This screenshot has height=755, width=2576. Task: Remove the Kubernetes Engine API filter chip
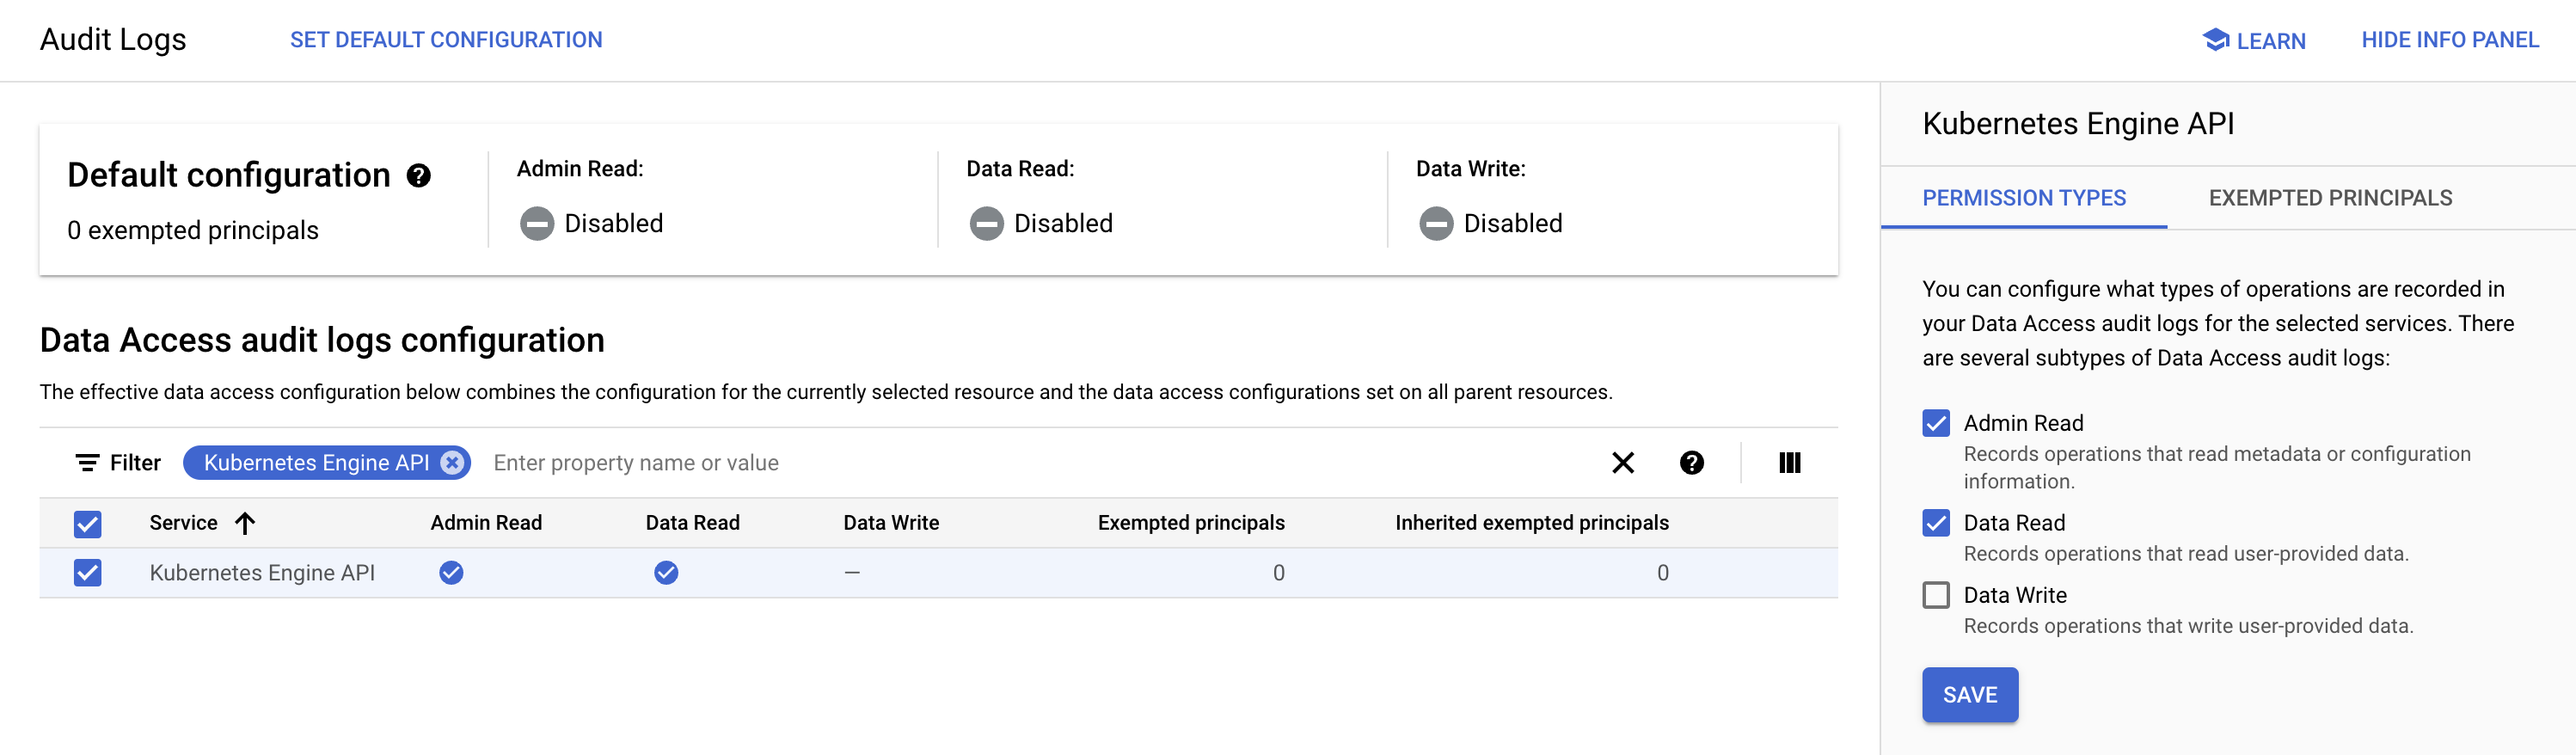(x=453, y=462)
